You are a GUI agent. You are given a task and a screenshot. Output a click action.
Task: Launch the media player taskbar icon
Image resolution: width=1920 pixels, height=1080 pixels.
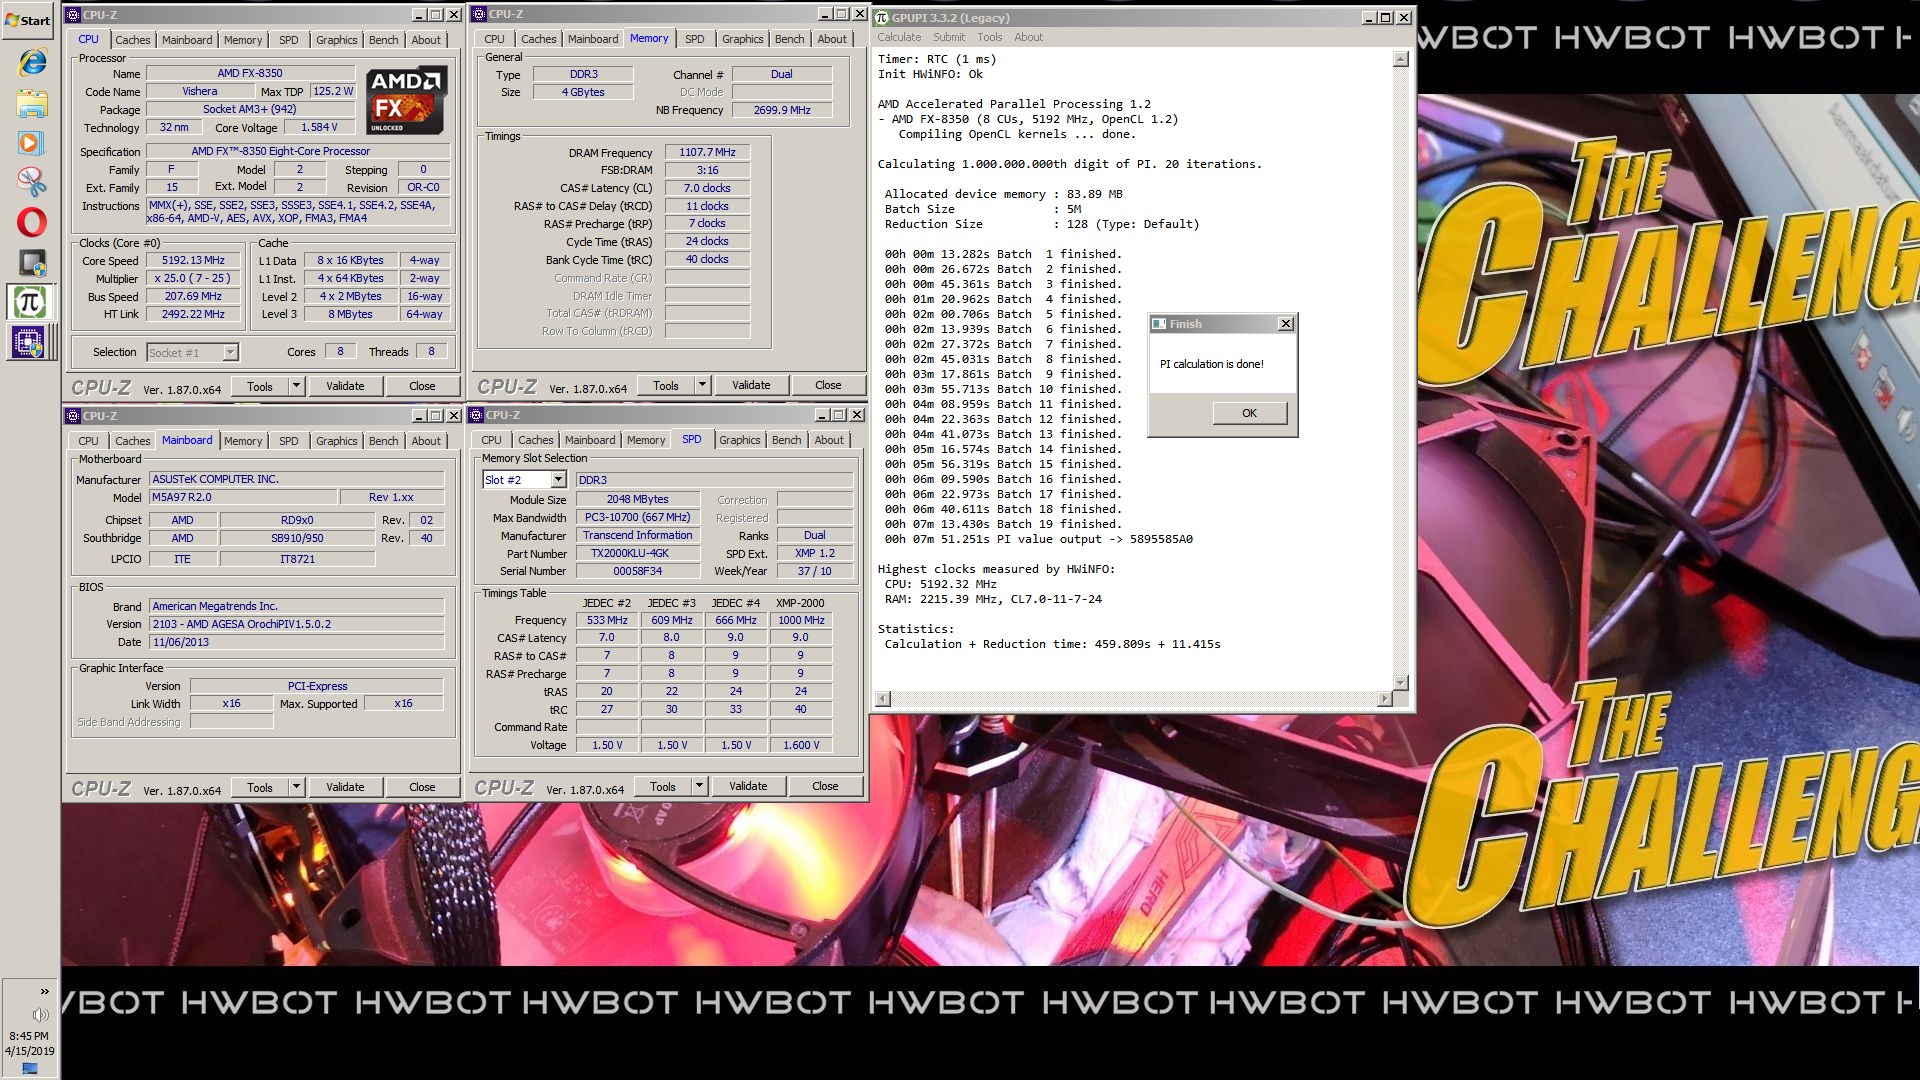click(31, 142)
